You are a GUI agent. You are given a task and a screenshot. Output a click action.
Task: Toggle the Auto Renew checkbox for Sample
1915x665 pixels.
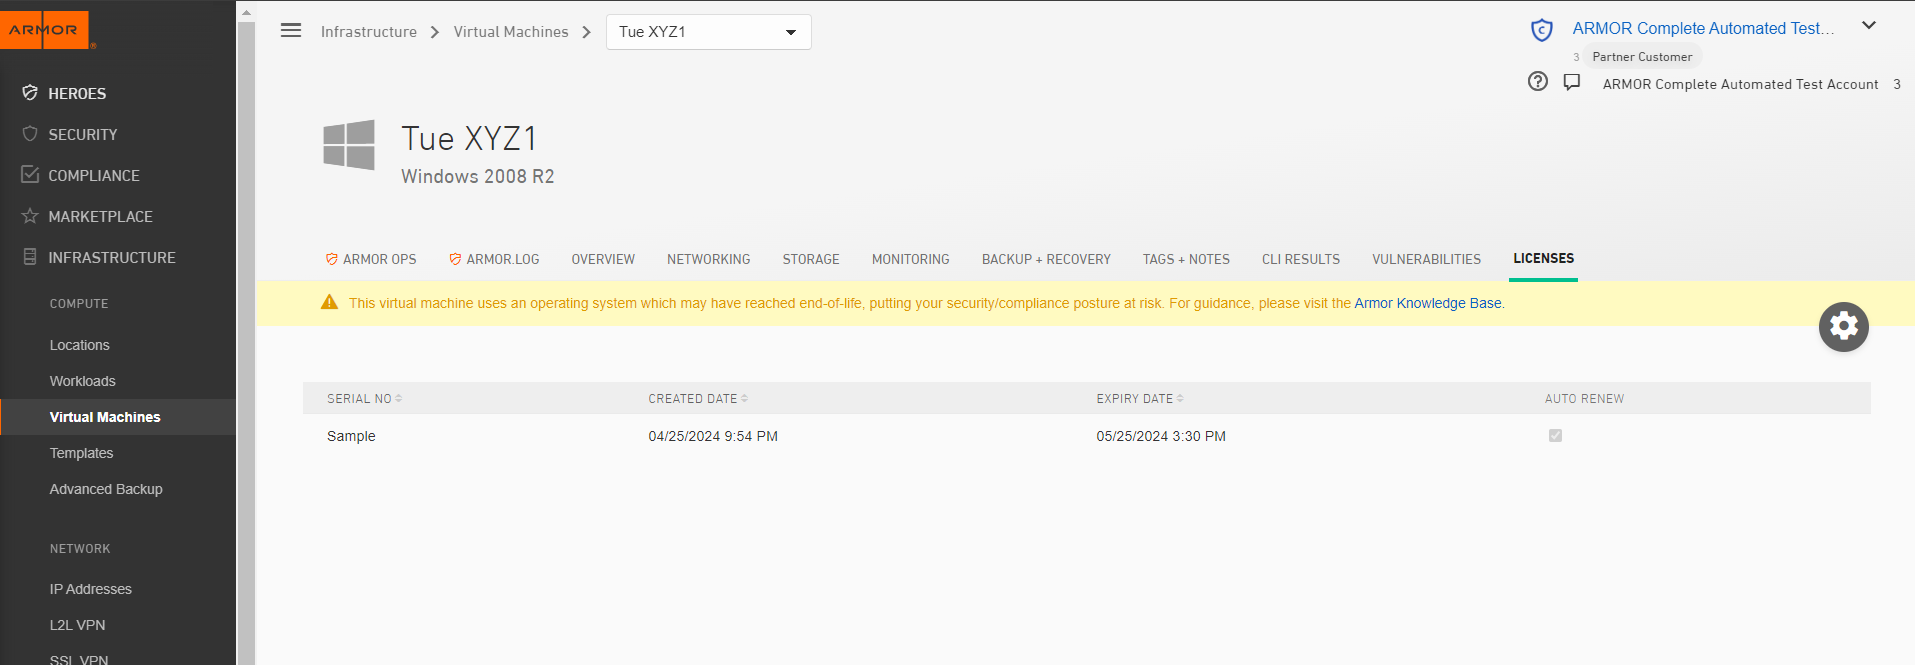pos(1555,436)
